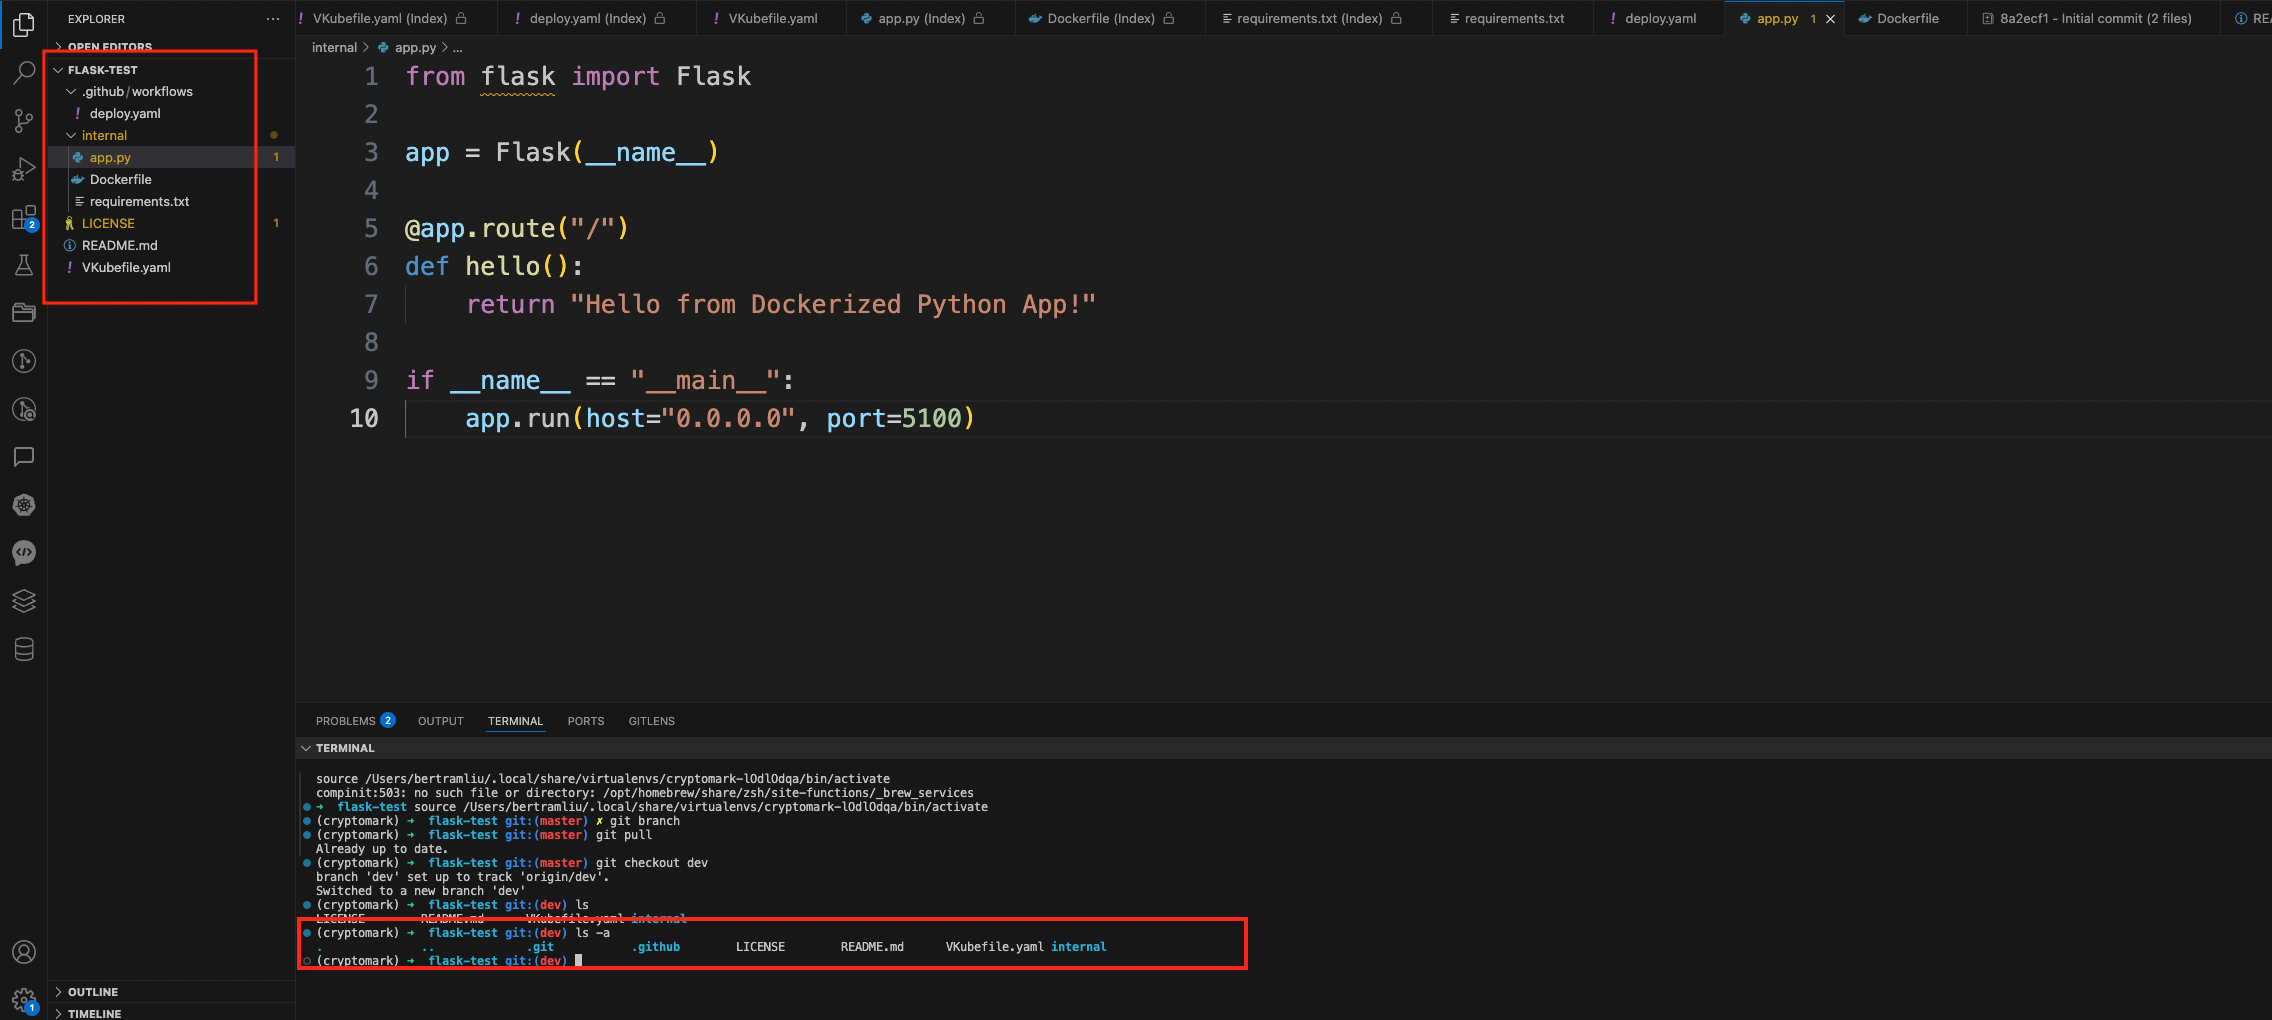Click the breadcrumb ellipsis after app.py
Screen dimensions: 2272x1020
(458, 48)
